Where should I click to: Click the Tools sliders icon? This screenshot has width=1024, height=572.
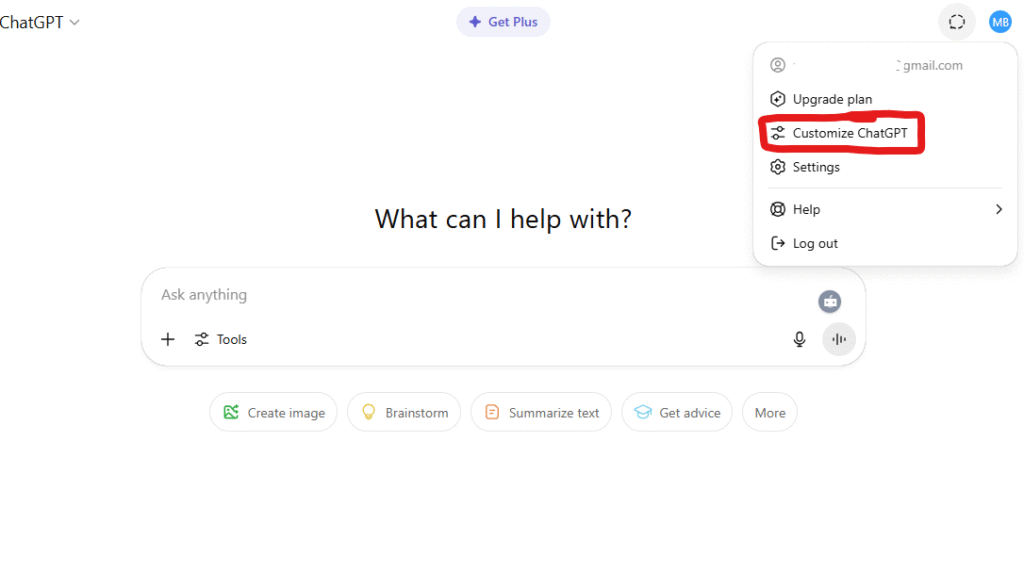coord(202,340)
